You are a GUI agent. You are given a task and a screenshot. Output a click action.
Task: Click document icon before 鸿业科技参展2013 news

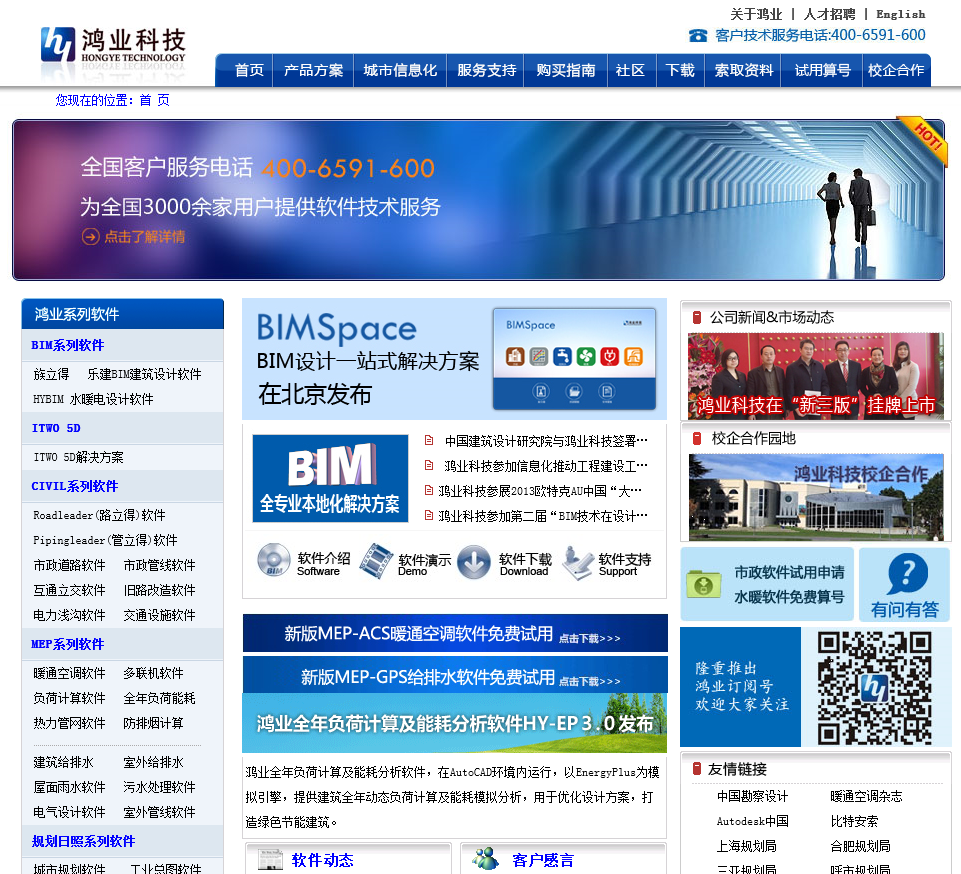pos(429,490)
